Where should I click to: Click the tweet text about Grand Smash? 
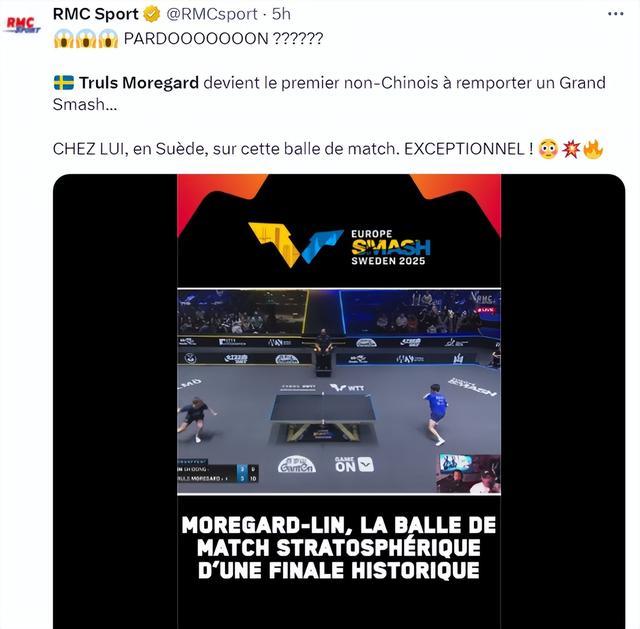329,93
